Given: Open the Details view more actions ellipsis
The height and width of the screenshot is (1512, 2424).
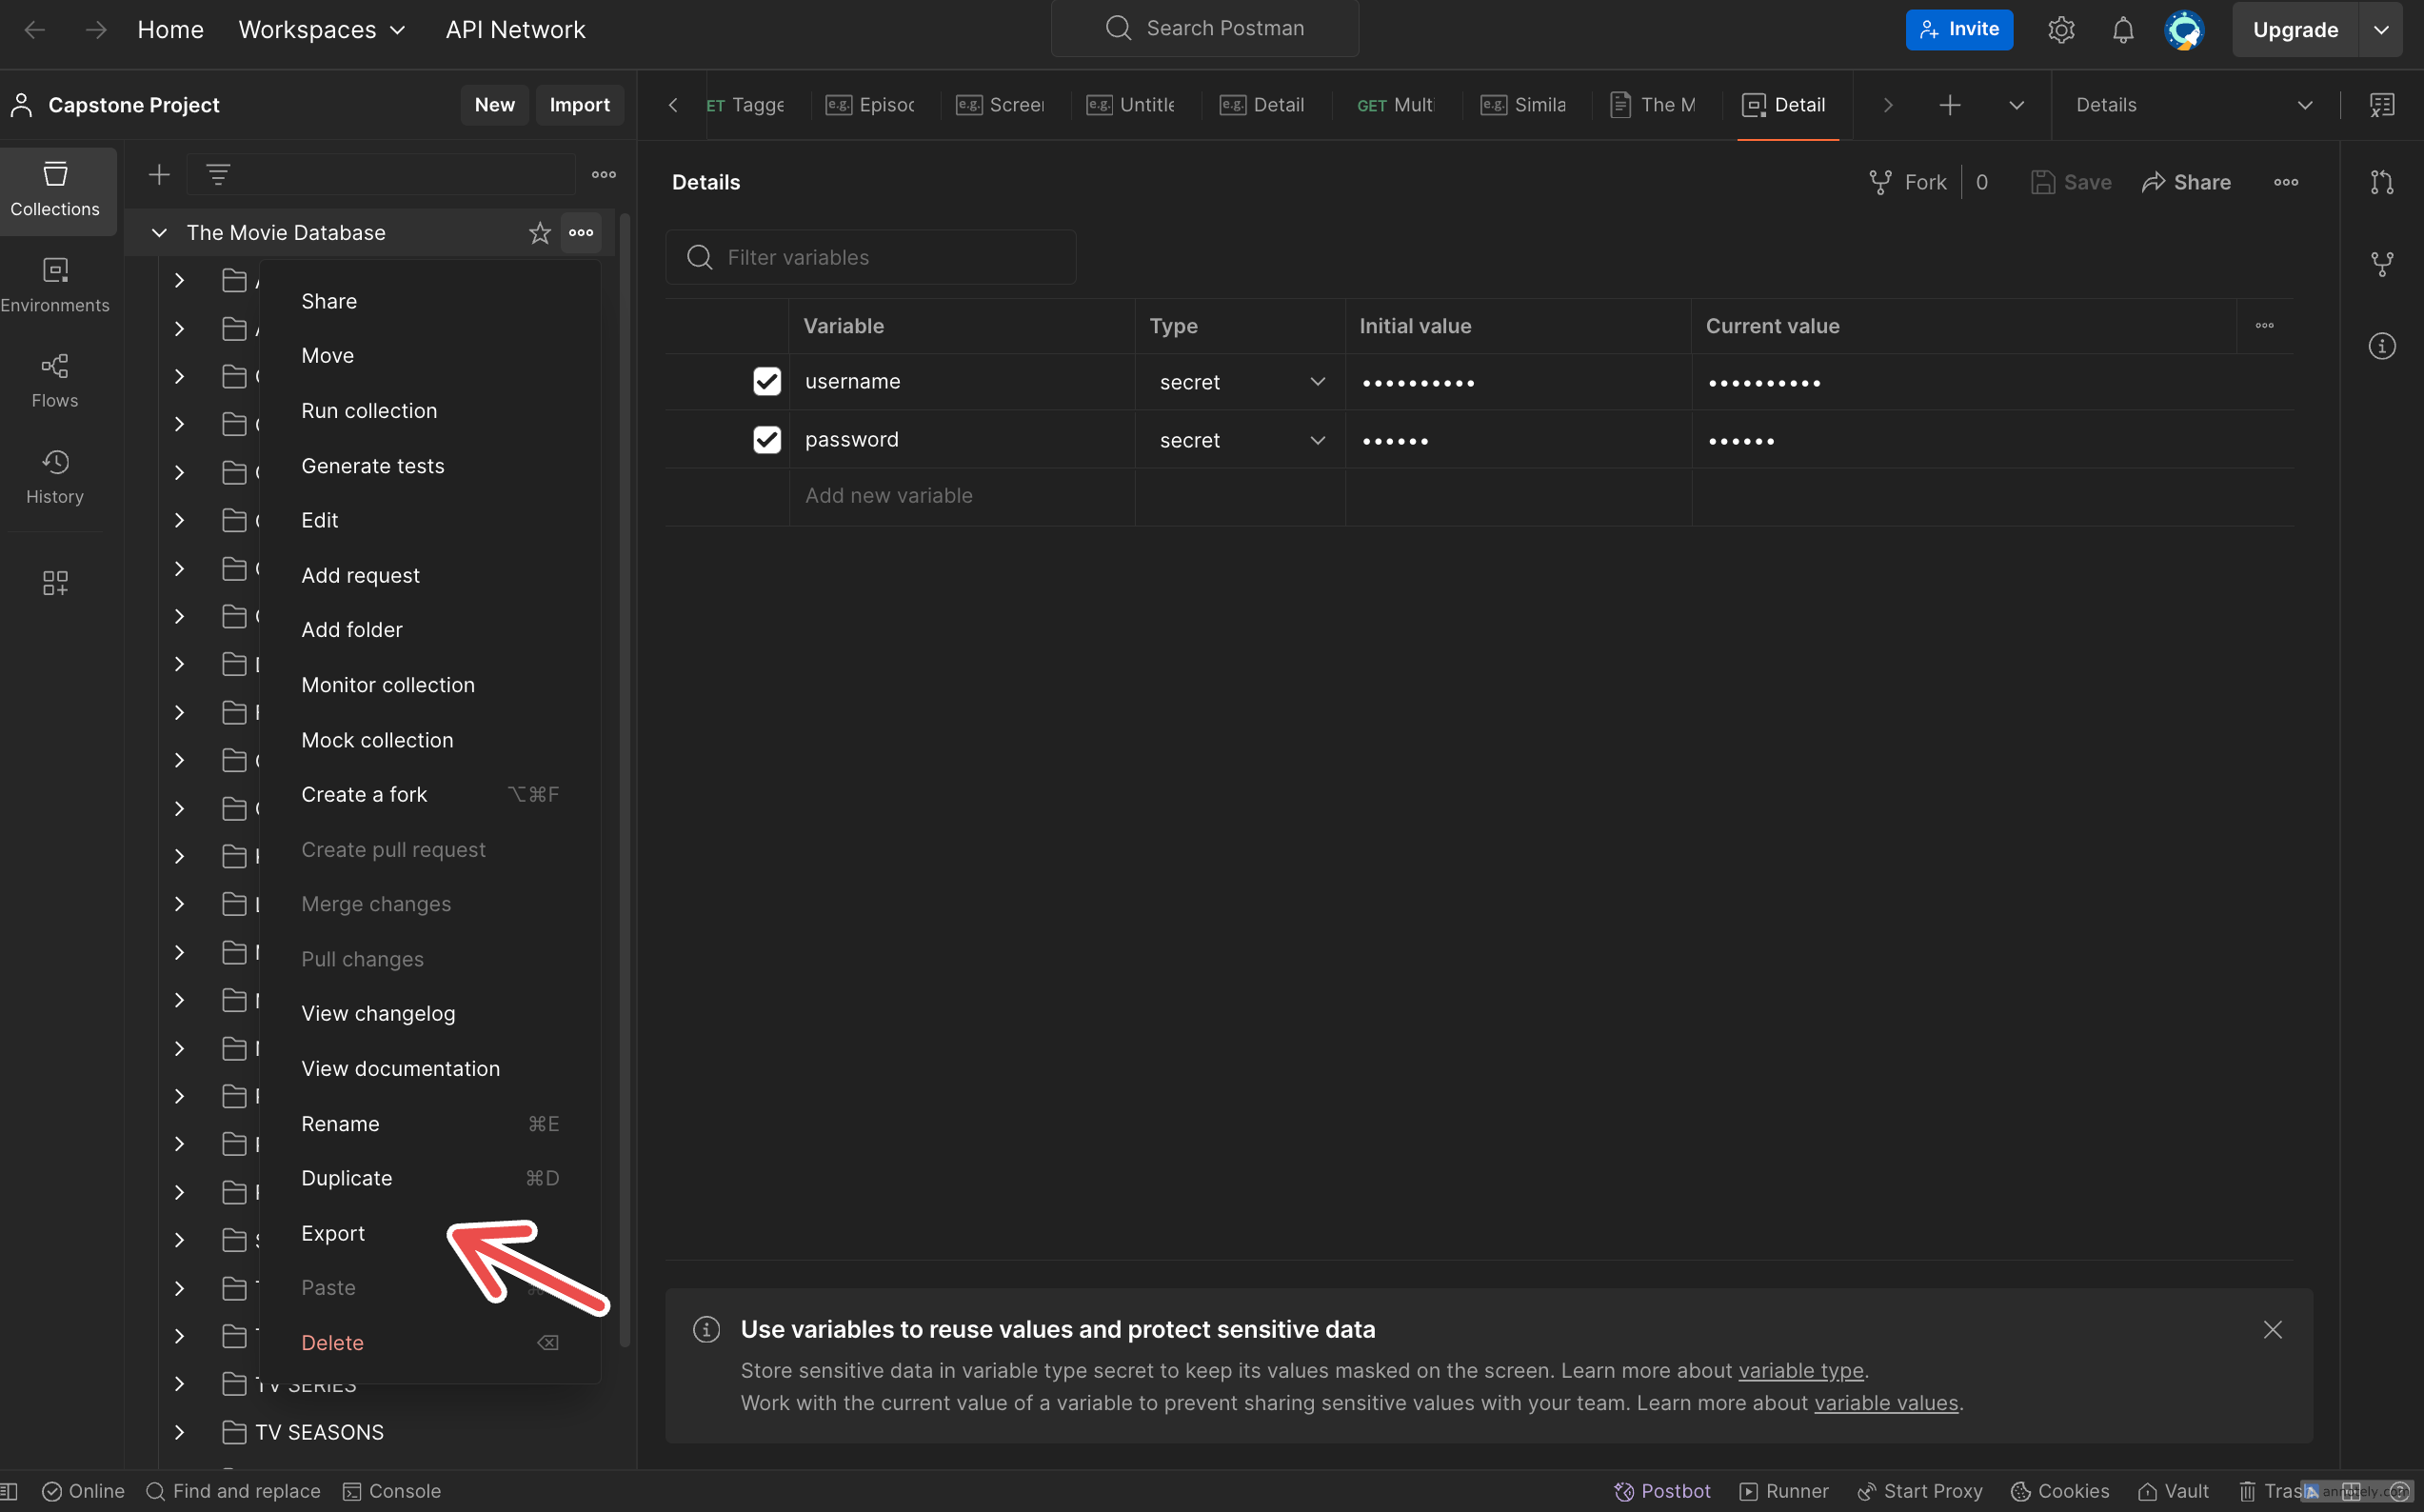Looking at the screenshot, I should [x=2285, y=182].
